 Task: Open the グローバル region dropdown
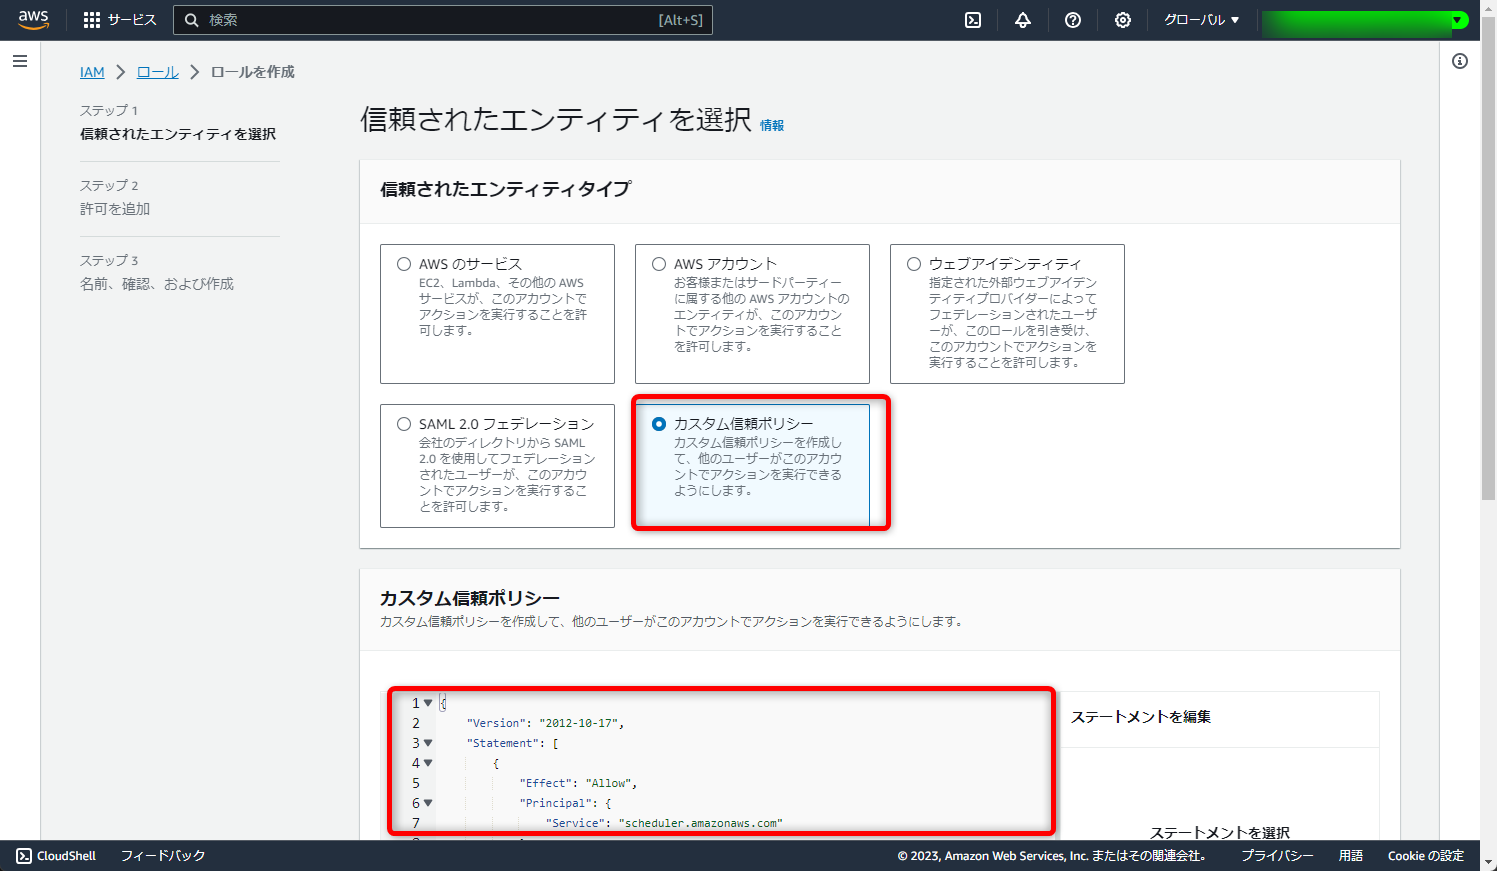[1200, 19]
